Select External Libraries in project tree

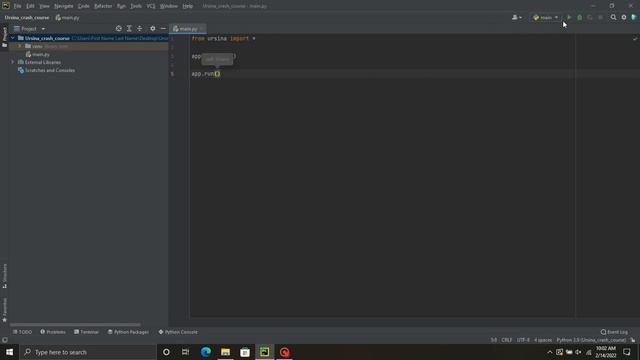(x=39, y=62)
